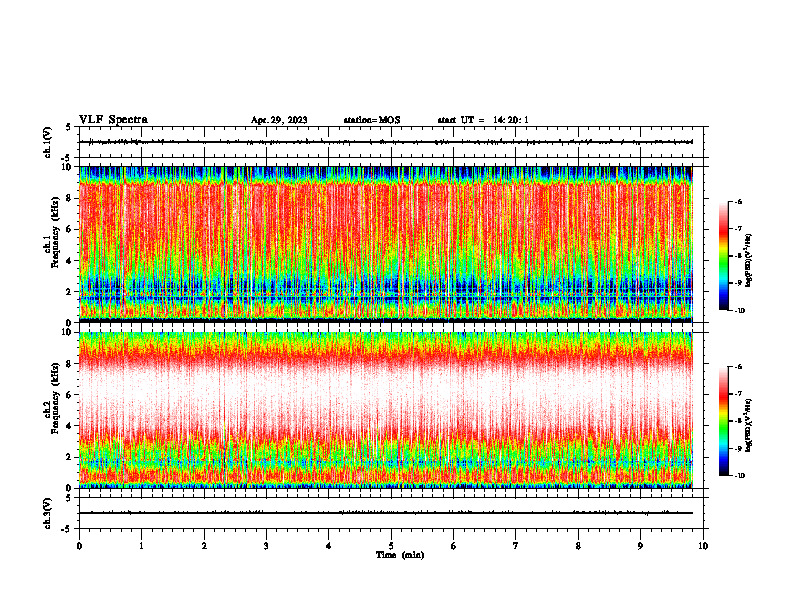Click the '-6' label on ch.1 colorbar
This screenshot has height=612, width=792.
click(x=738, y=202)
